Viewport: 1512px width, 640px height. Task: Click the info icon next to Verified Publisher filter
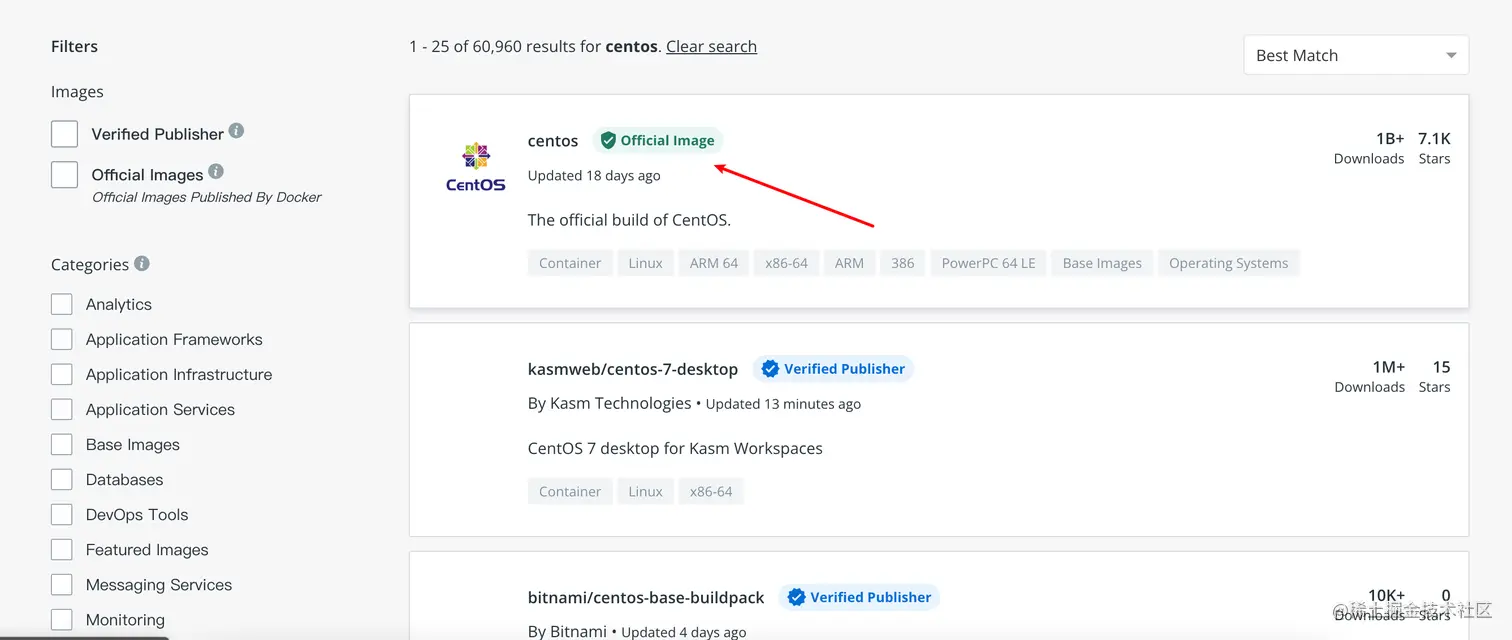[236, 131]
